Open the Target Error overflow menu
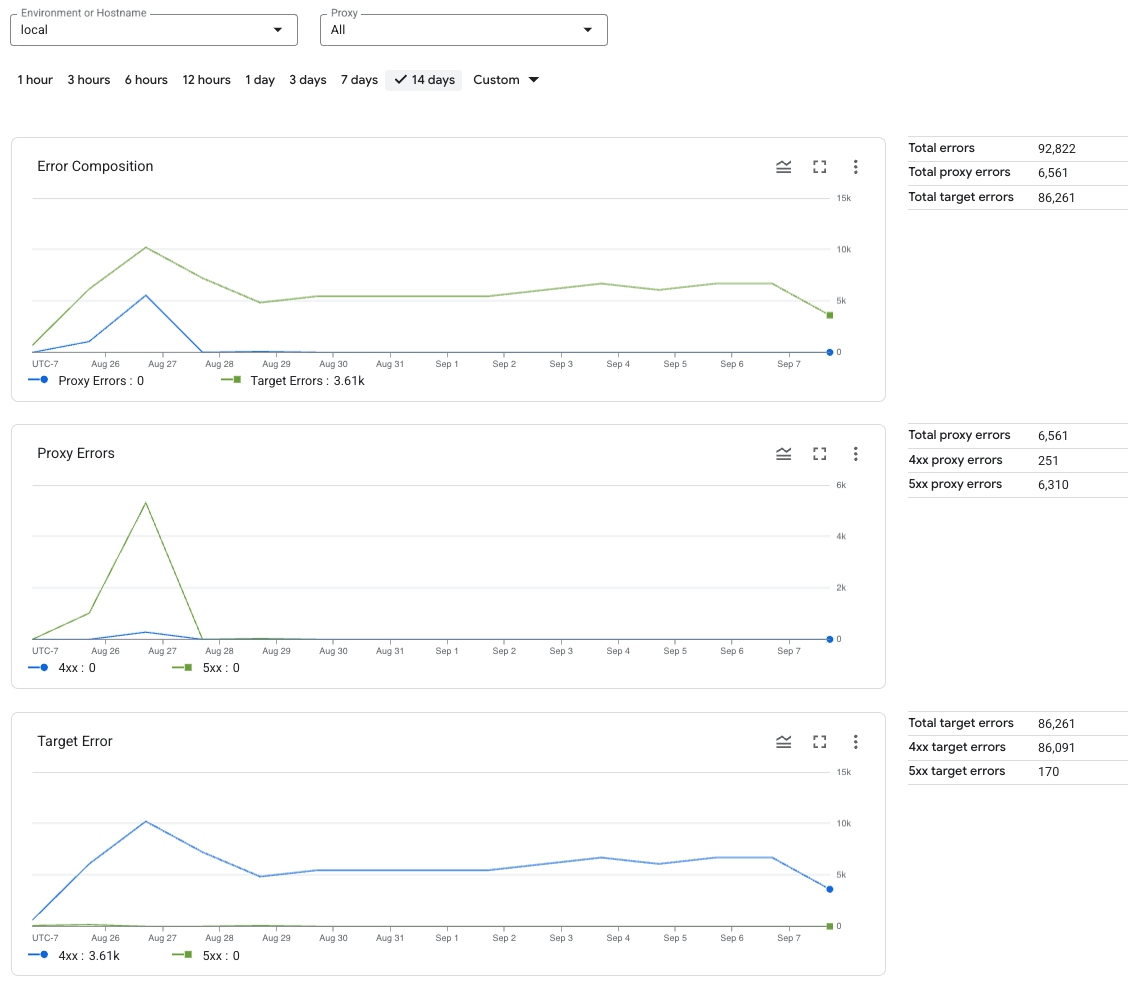 tap(856, 742)
